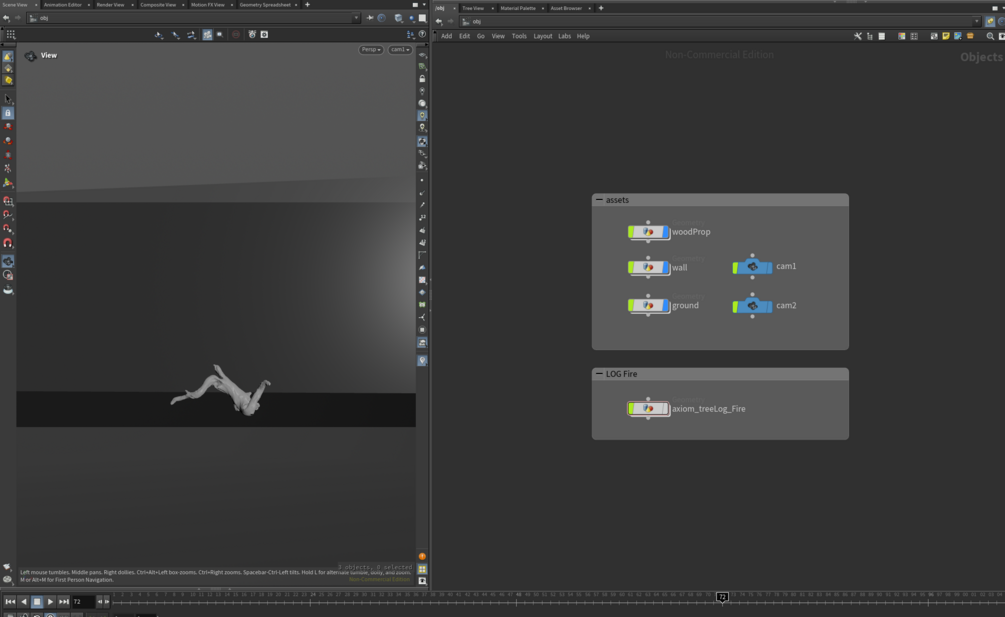
Task: Click the viewport layout four-view icon
Action: pos(422,569)
